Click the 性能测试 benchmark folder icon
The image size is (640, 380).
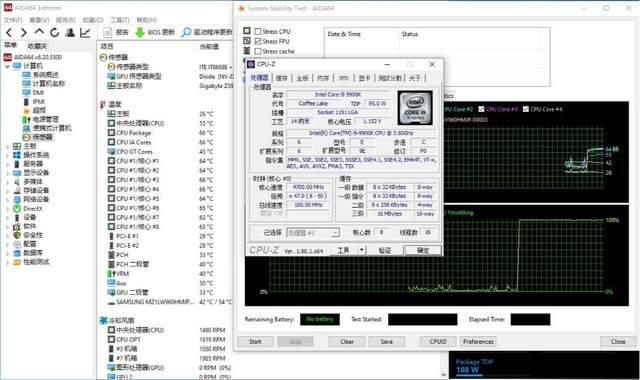coord(17,262)
